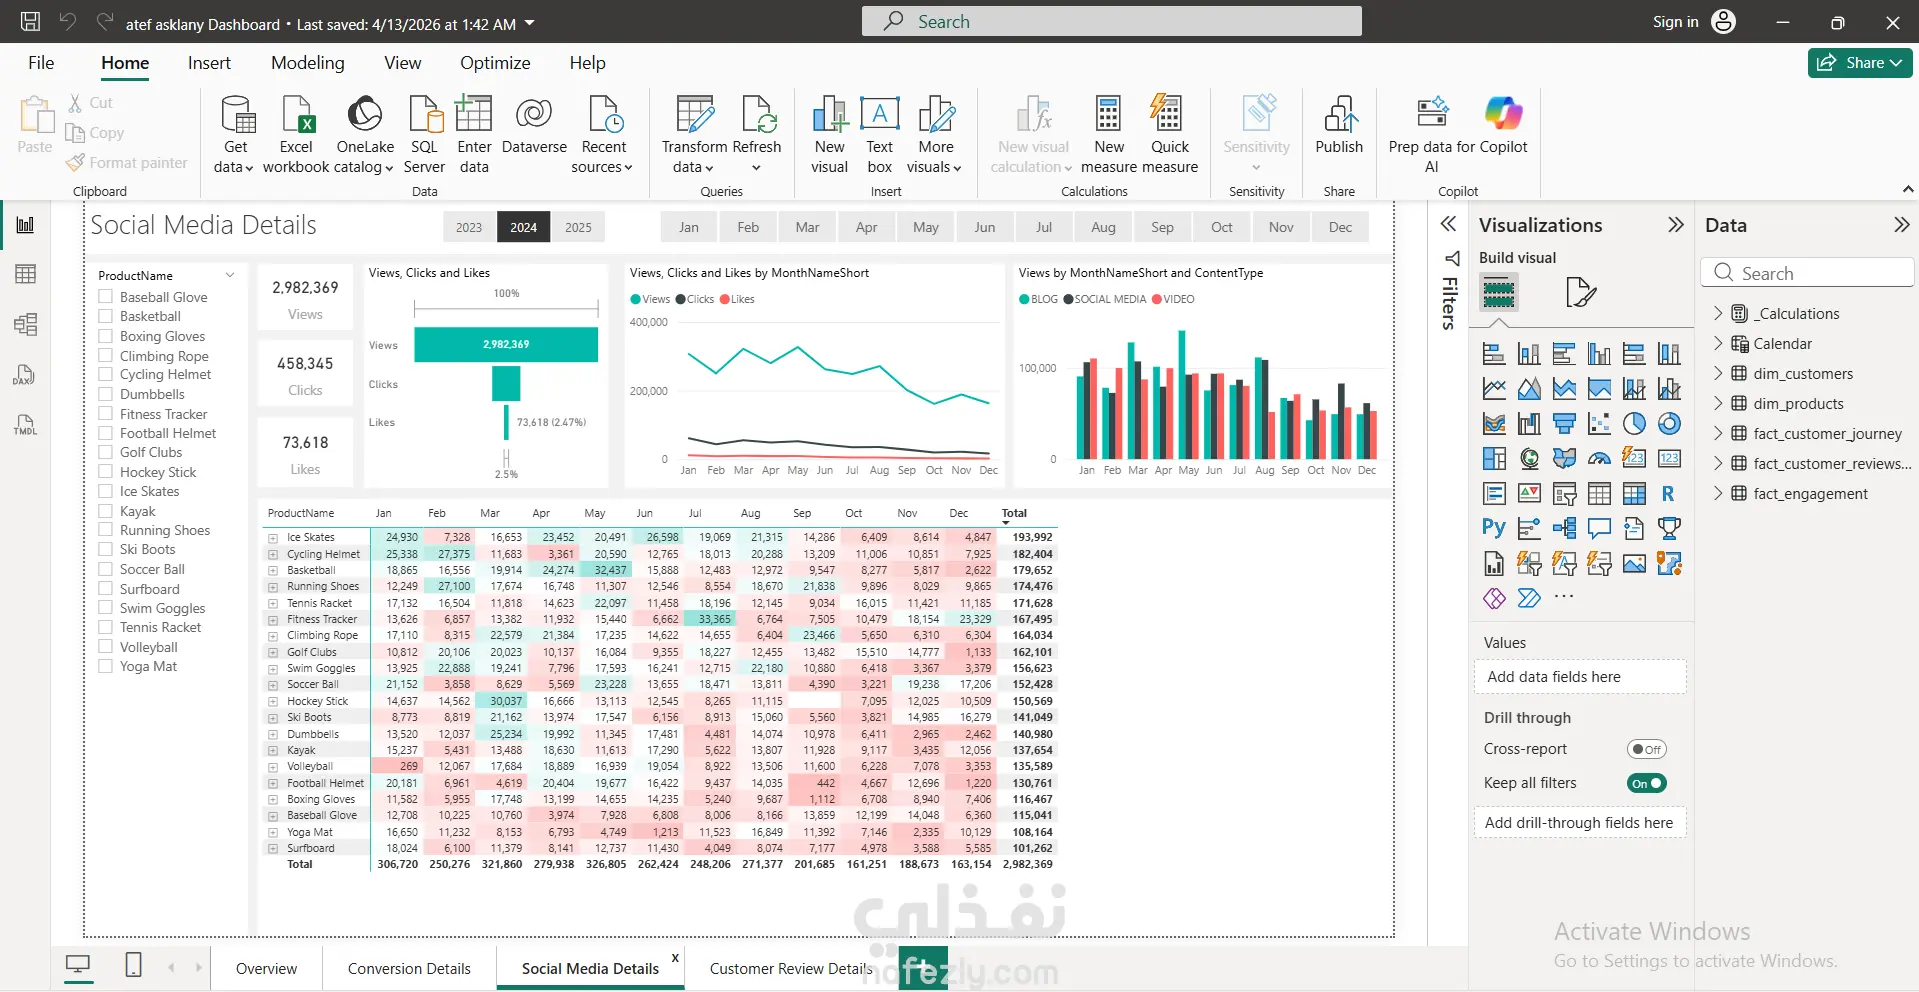Open the Share button dropdown
This screenshot has width=1919, height=992.
[1860, 63]
